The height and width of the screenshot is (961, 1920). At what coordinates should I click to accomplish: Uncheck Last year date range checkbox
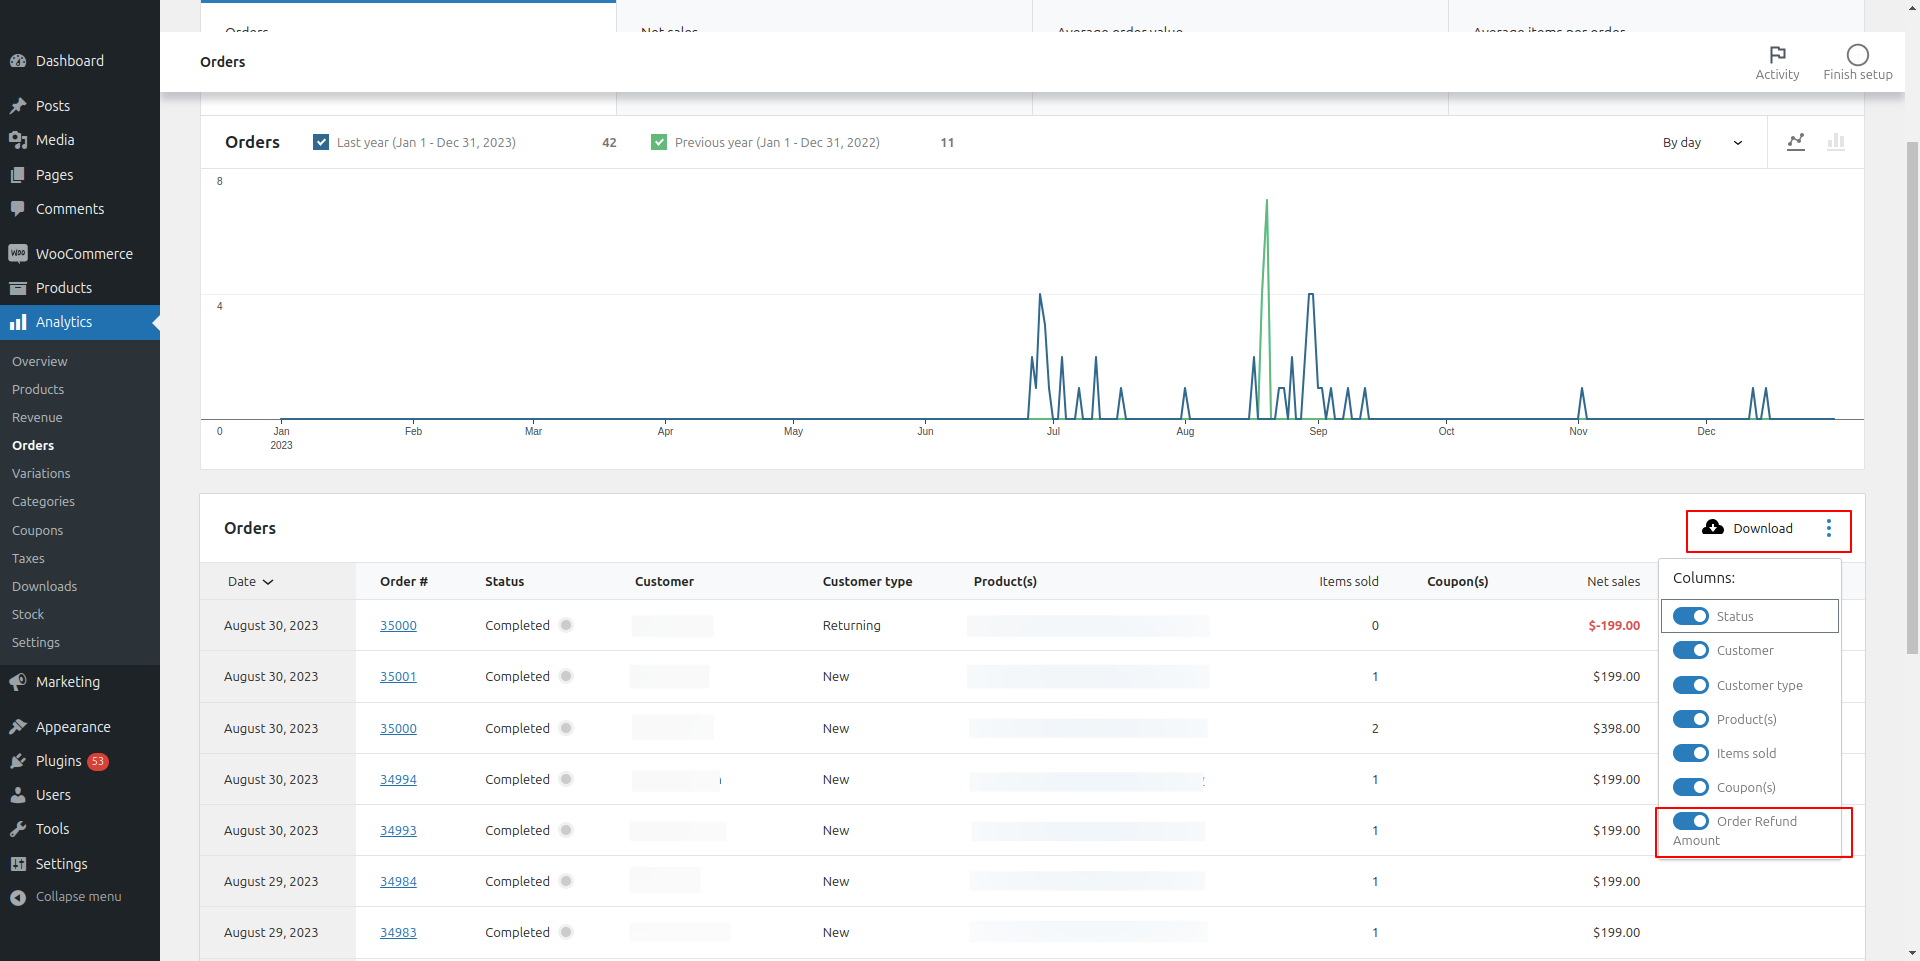(321, 142)
